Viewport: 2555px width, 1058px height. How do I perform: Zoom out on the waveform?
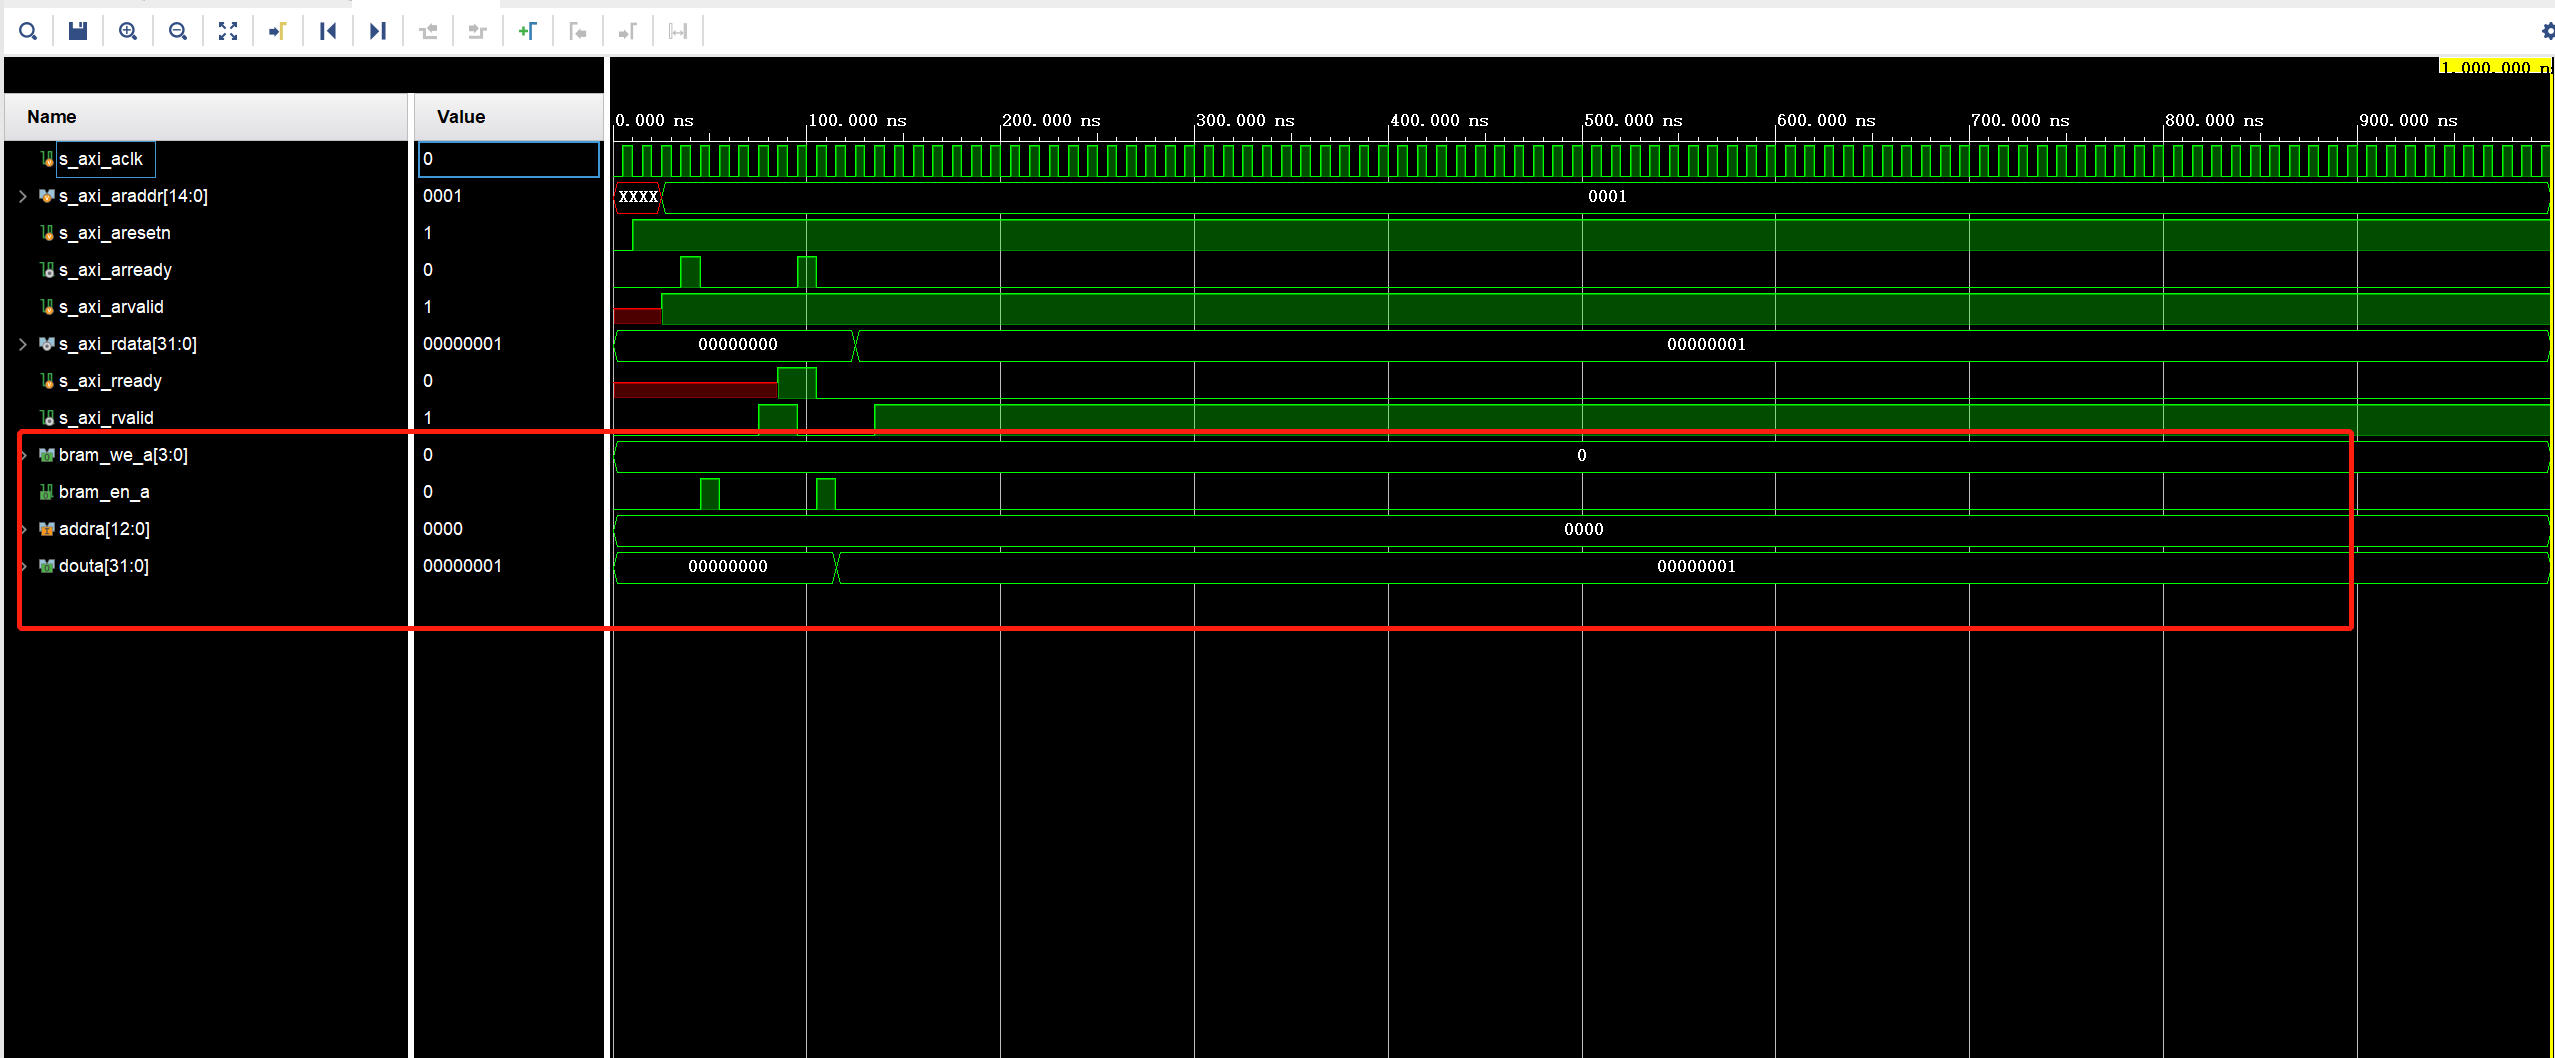click(178, 31)
